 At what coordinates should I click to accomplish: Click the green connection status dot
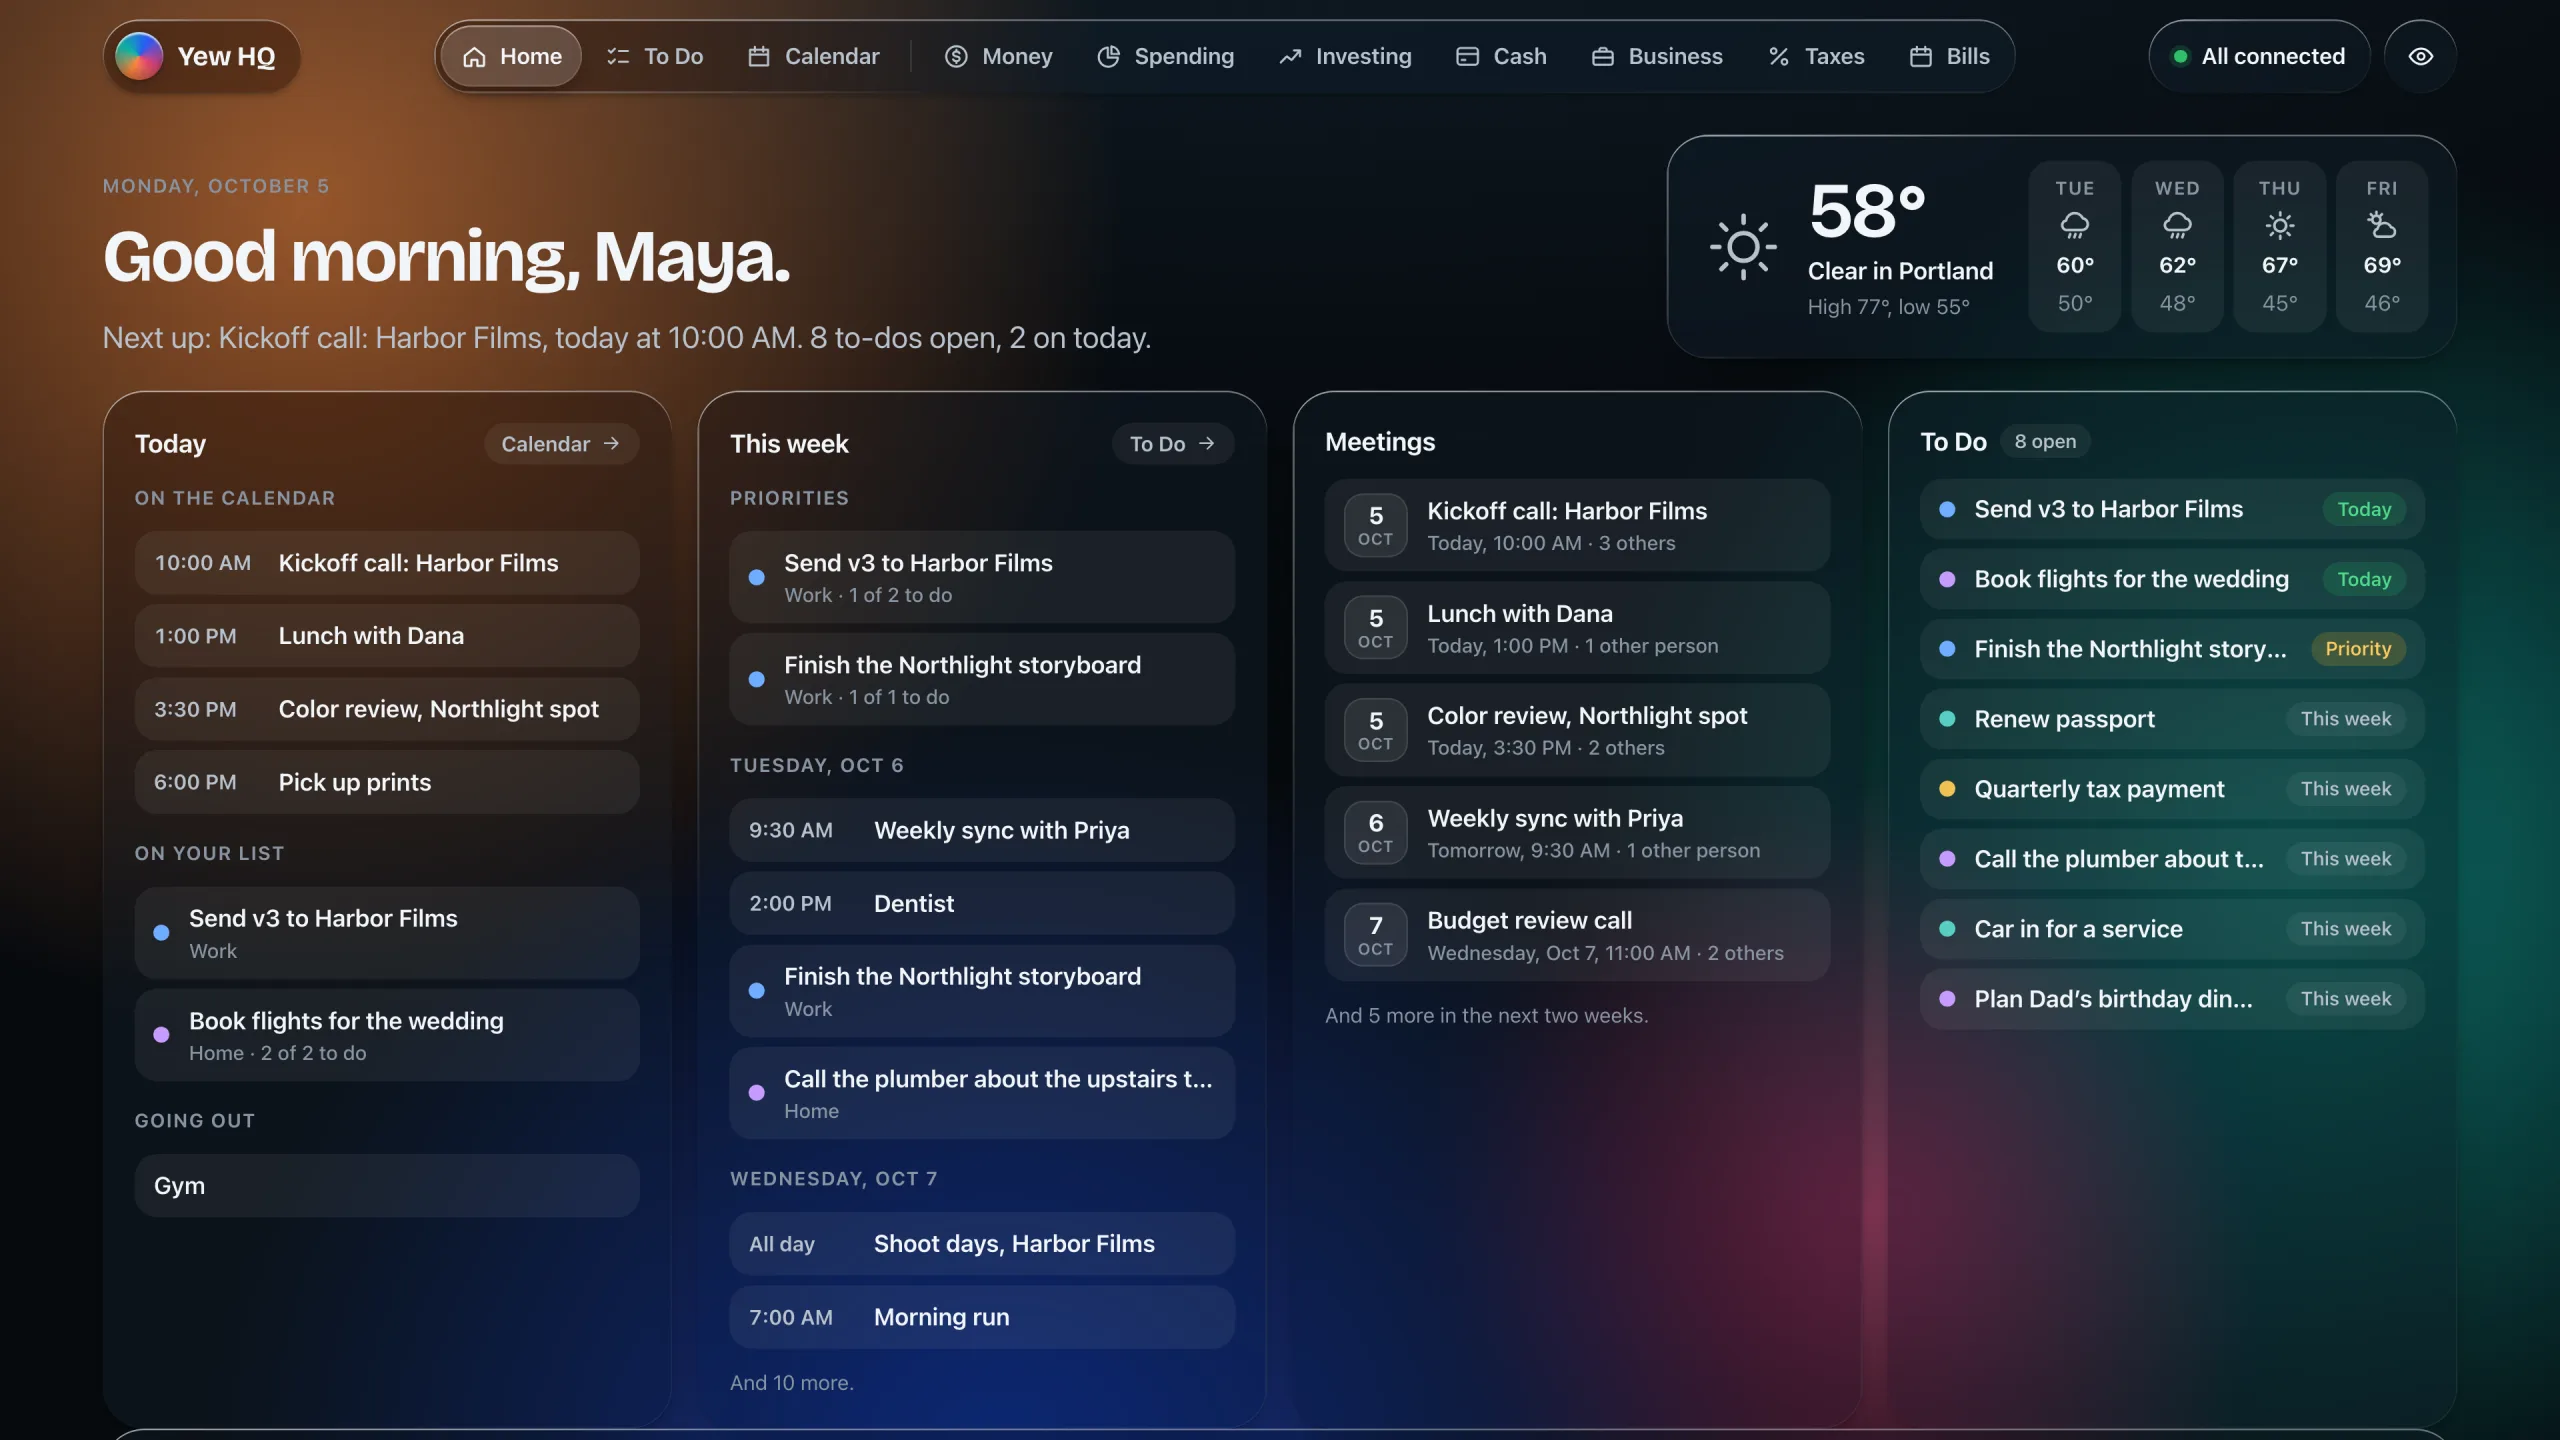(2180, 57)
